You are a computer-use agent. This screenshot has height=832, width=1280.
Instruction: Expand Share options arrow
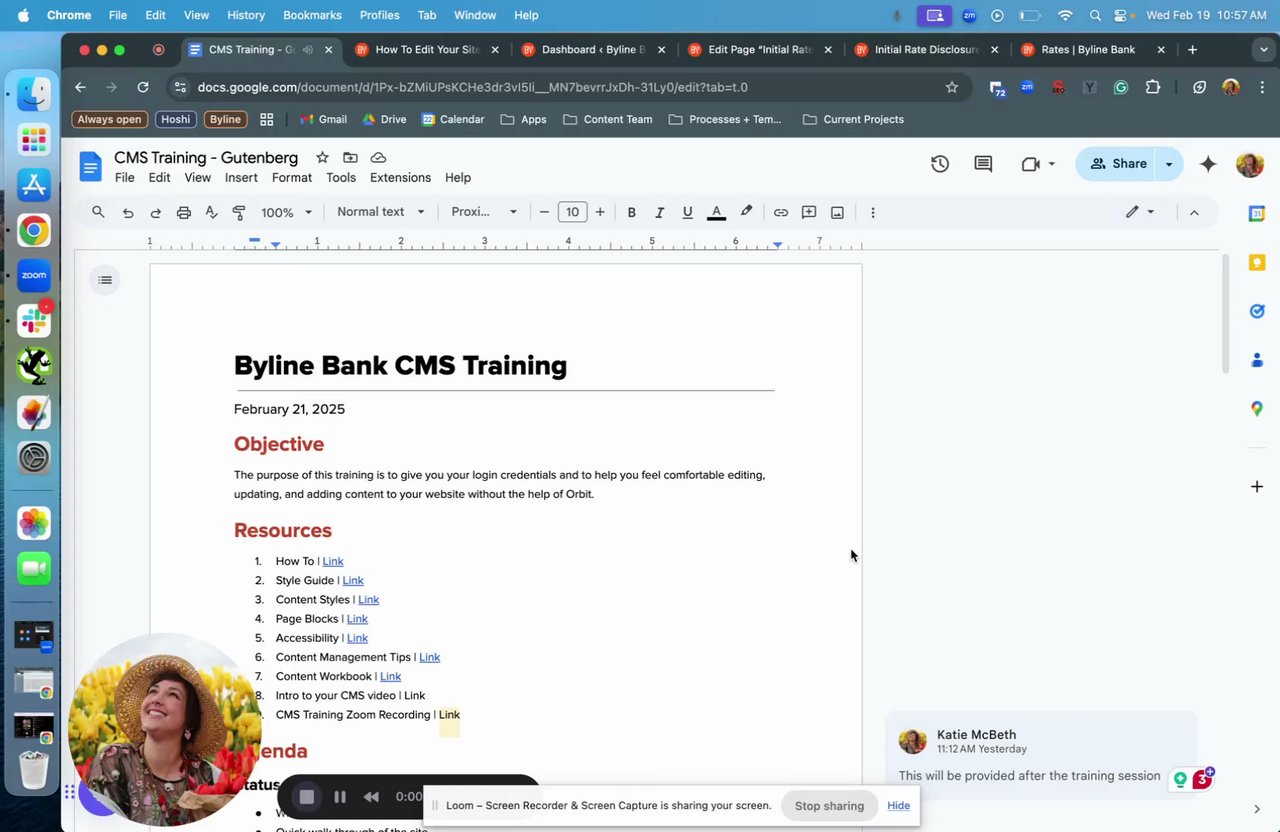[x=1169, y=164]
